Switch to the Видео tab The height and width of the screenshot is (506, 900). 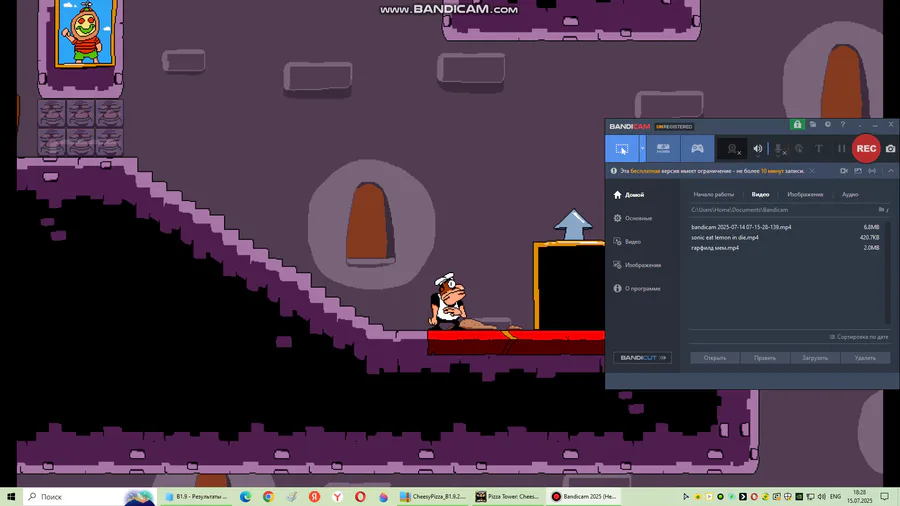click(760, 194)
